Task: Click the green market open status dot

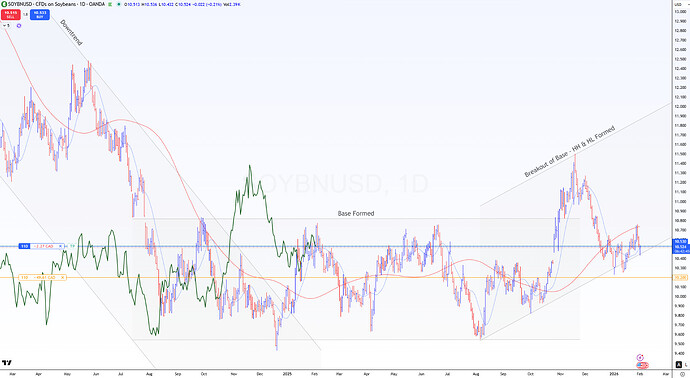Action: [x=118, y=4]
